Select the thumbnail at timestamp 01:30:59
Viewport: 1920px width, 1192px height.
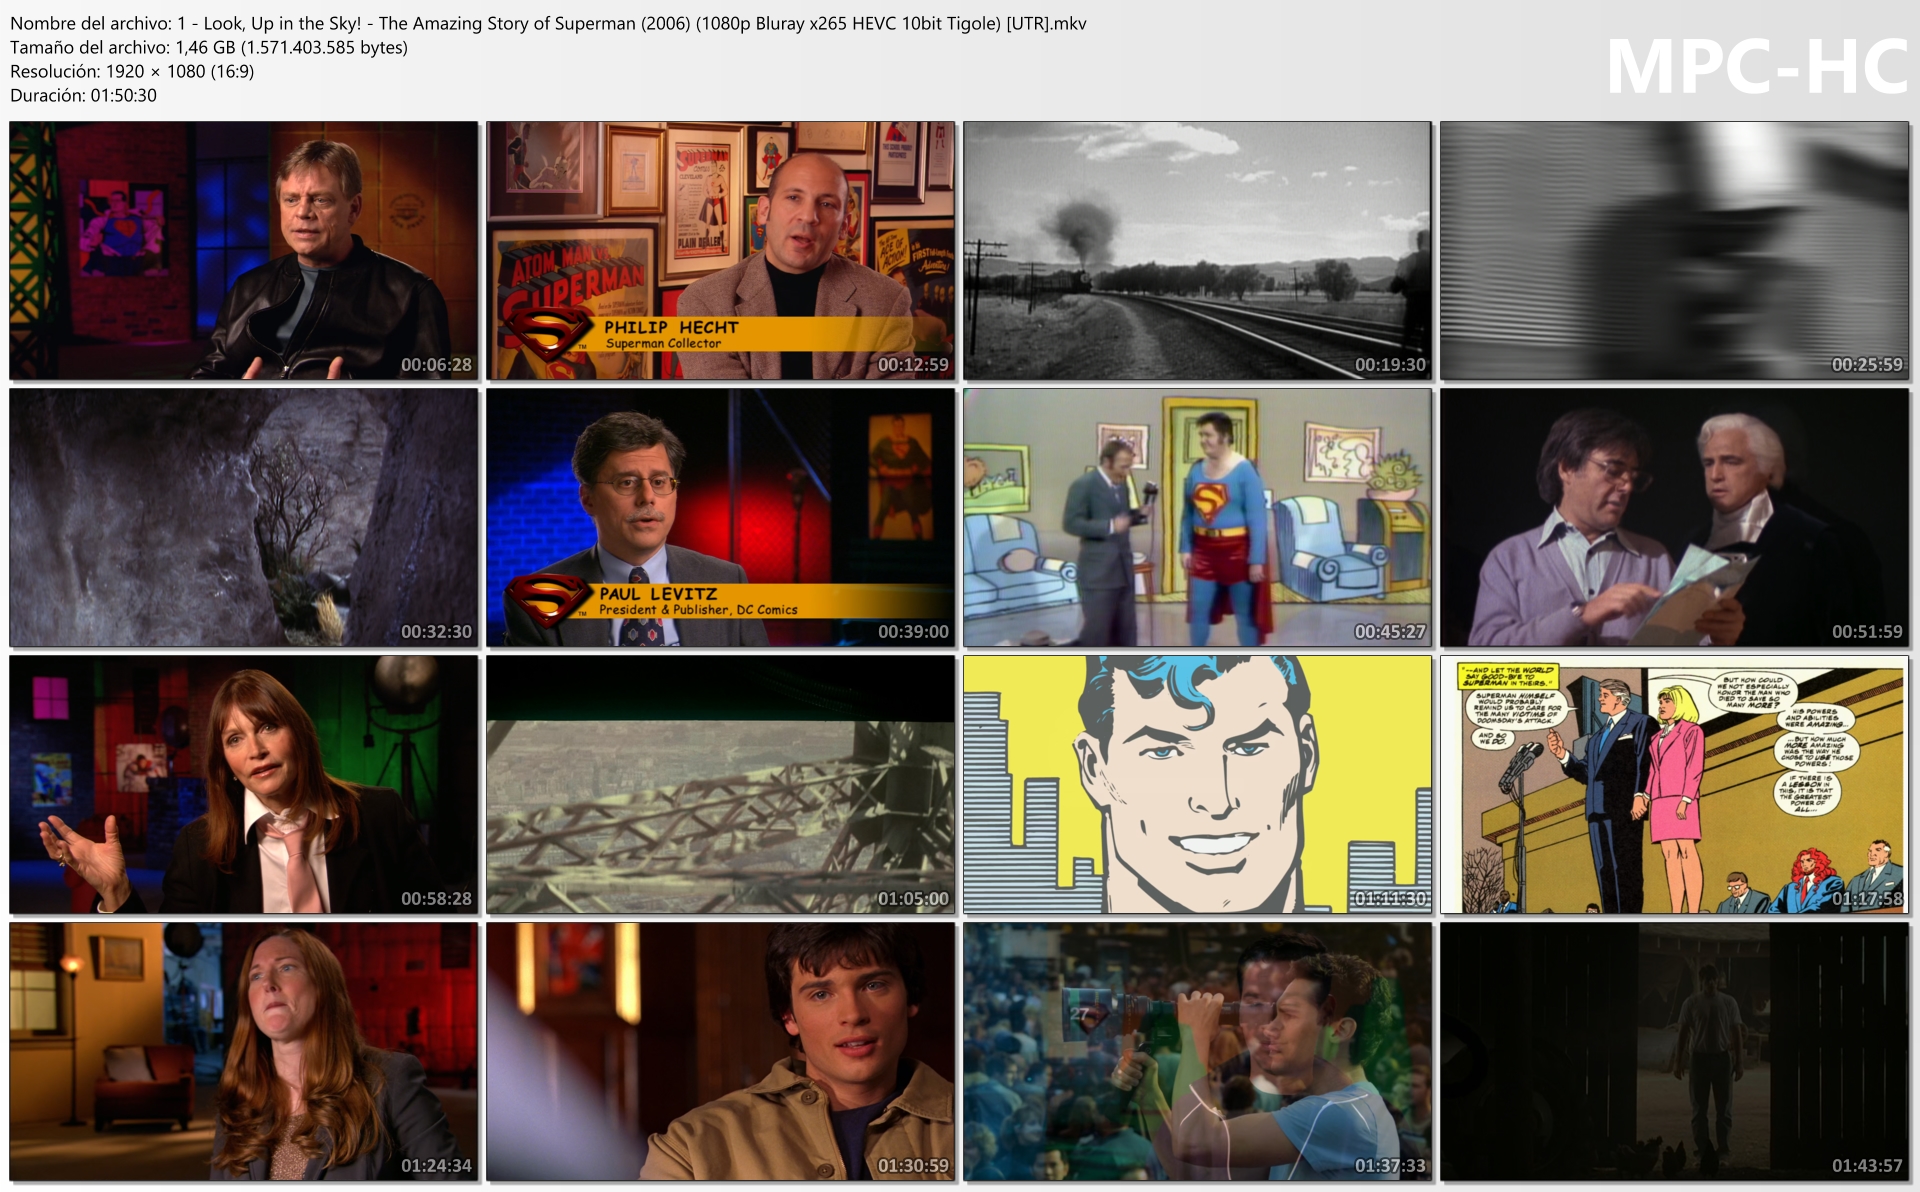click(x=720, y=1051)
